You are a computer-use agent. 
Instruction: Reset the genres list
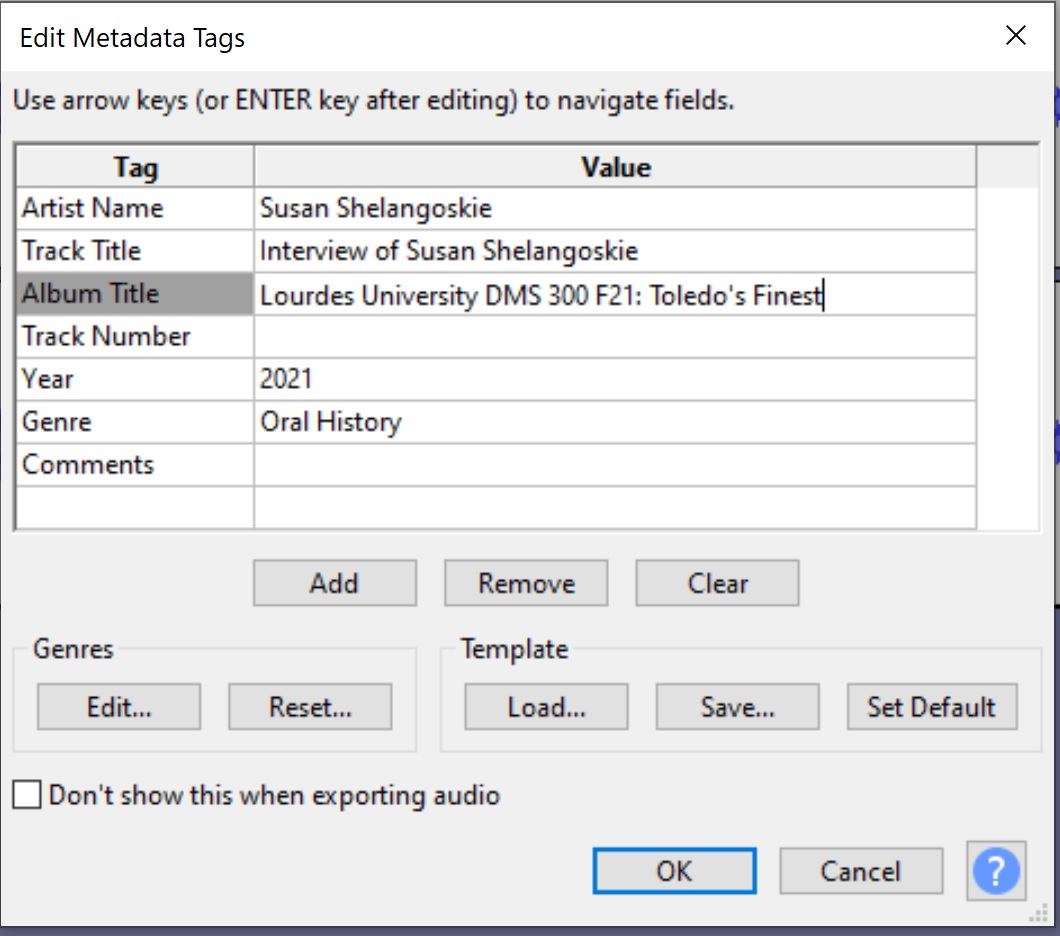click(x=310, y=707)
